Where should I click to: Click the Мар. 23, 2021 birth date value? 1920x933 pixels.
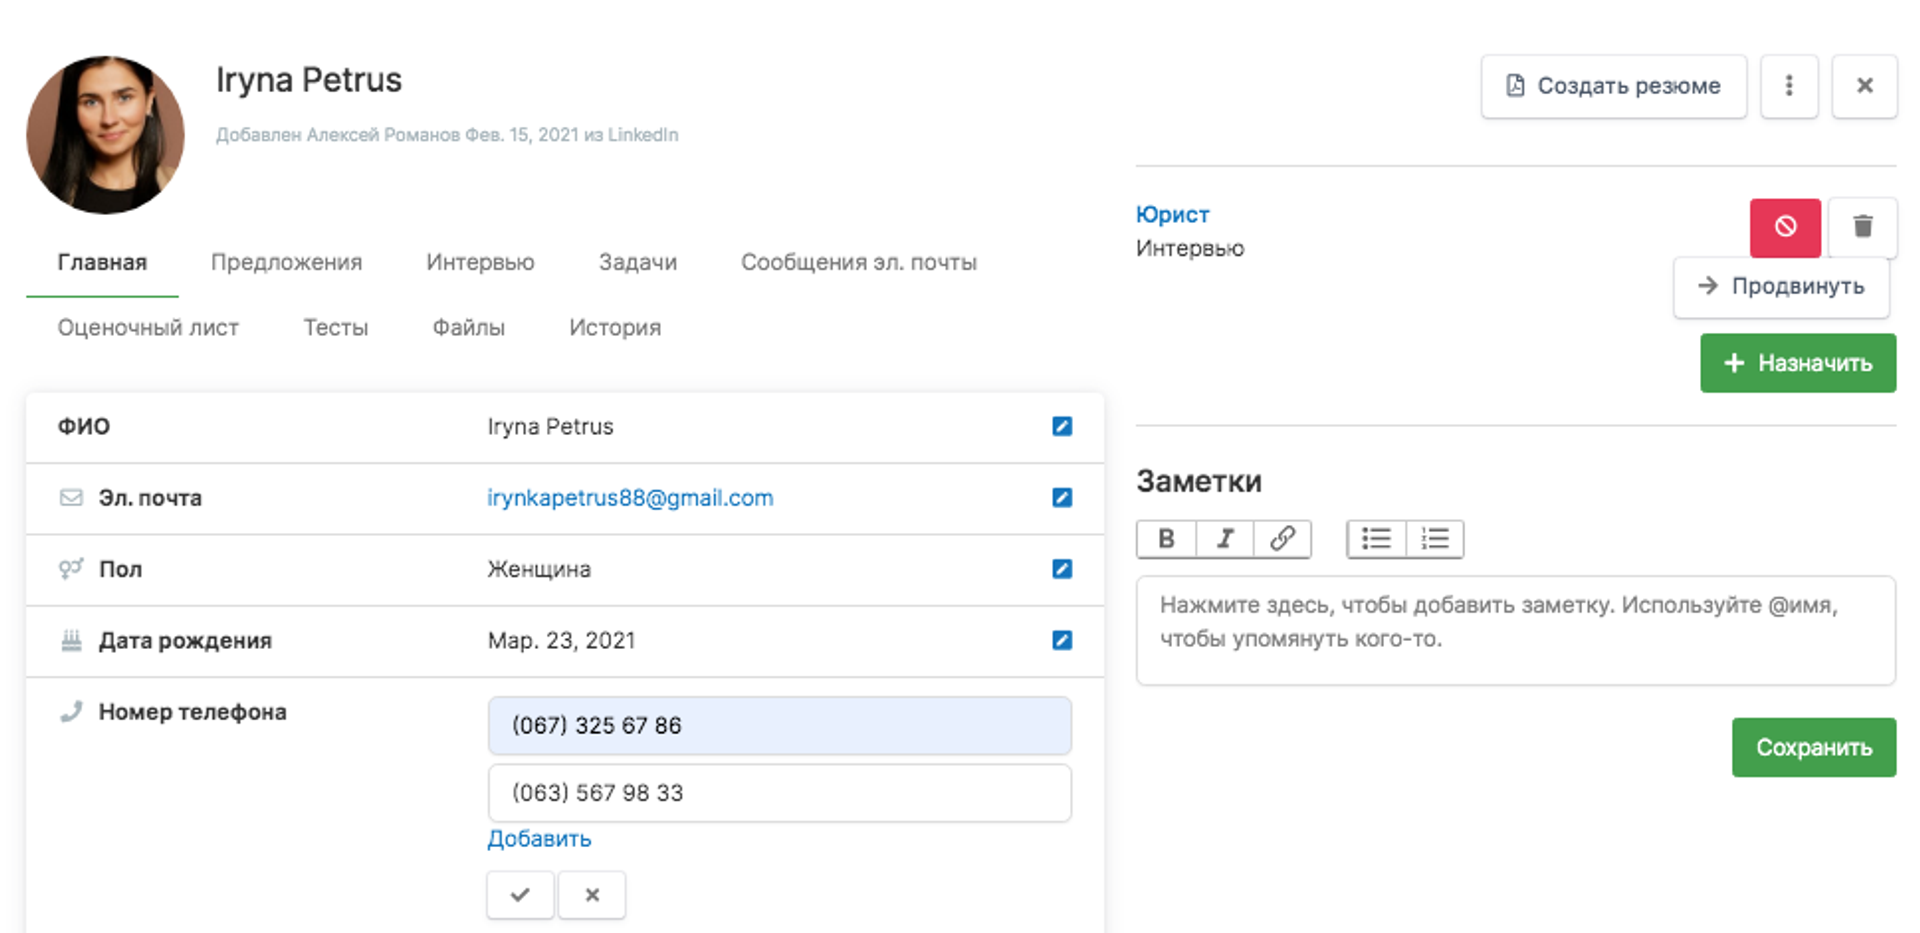tap(561, 641)
